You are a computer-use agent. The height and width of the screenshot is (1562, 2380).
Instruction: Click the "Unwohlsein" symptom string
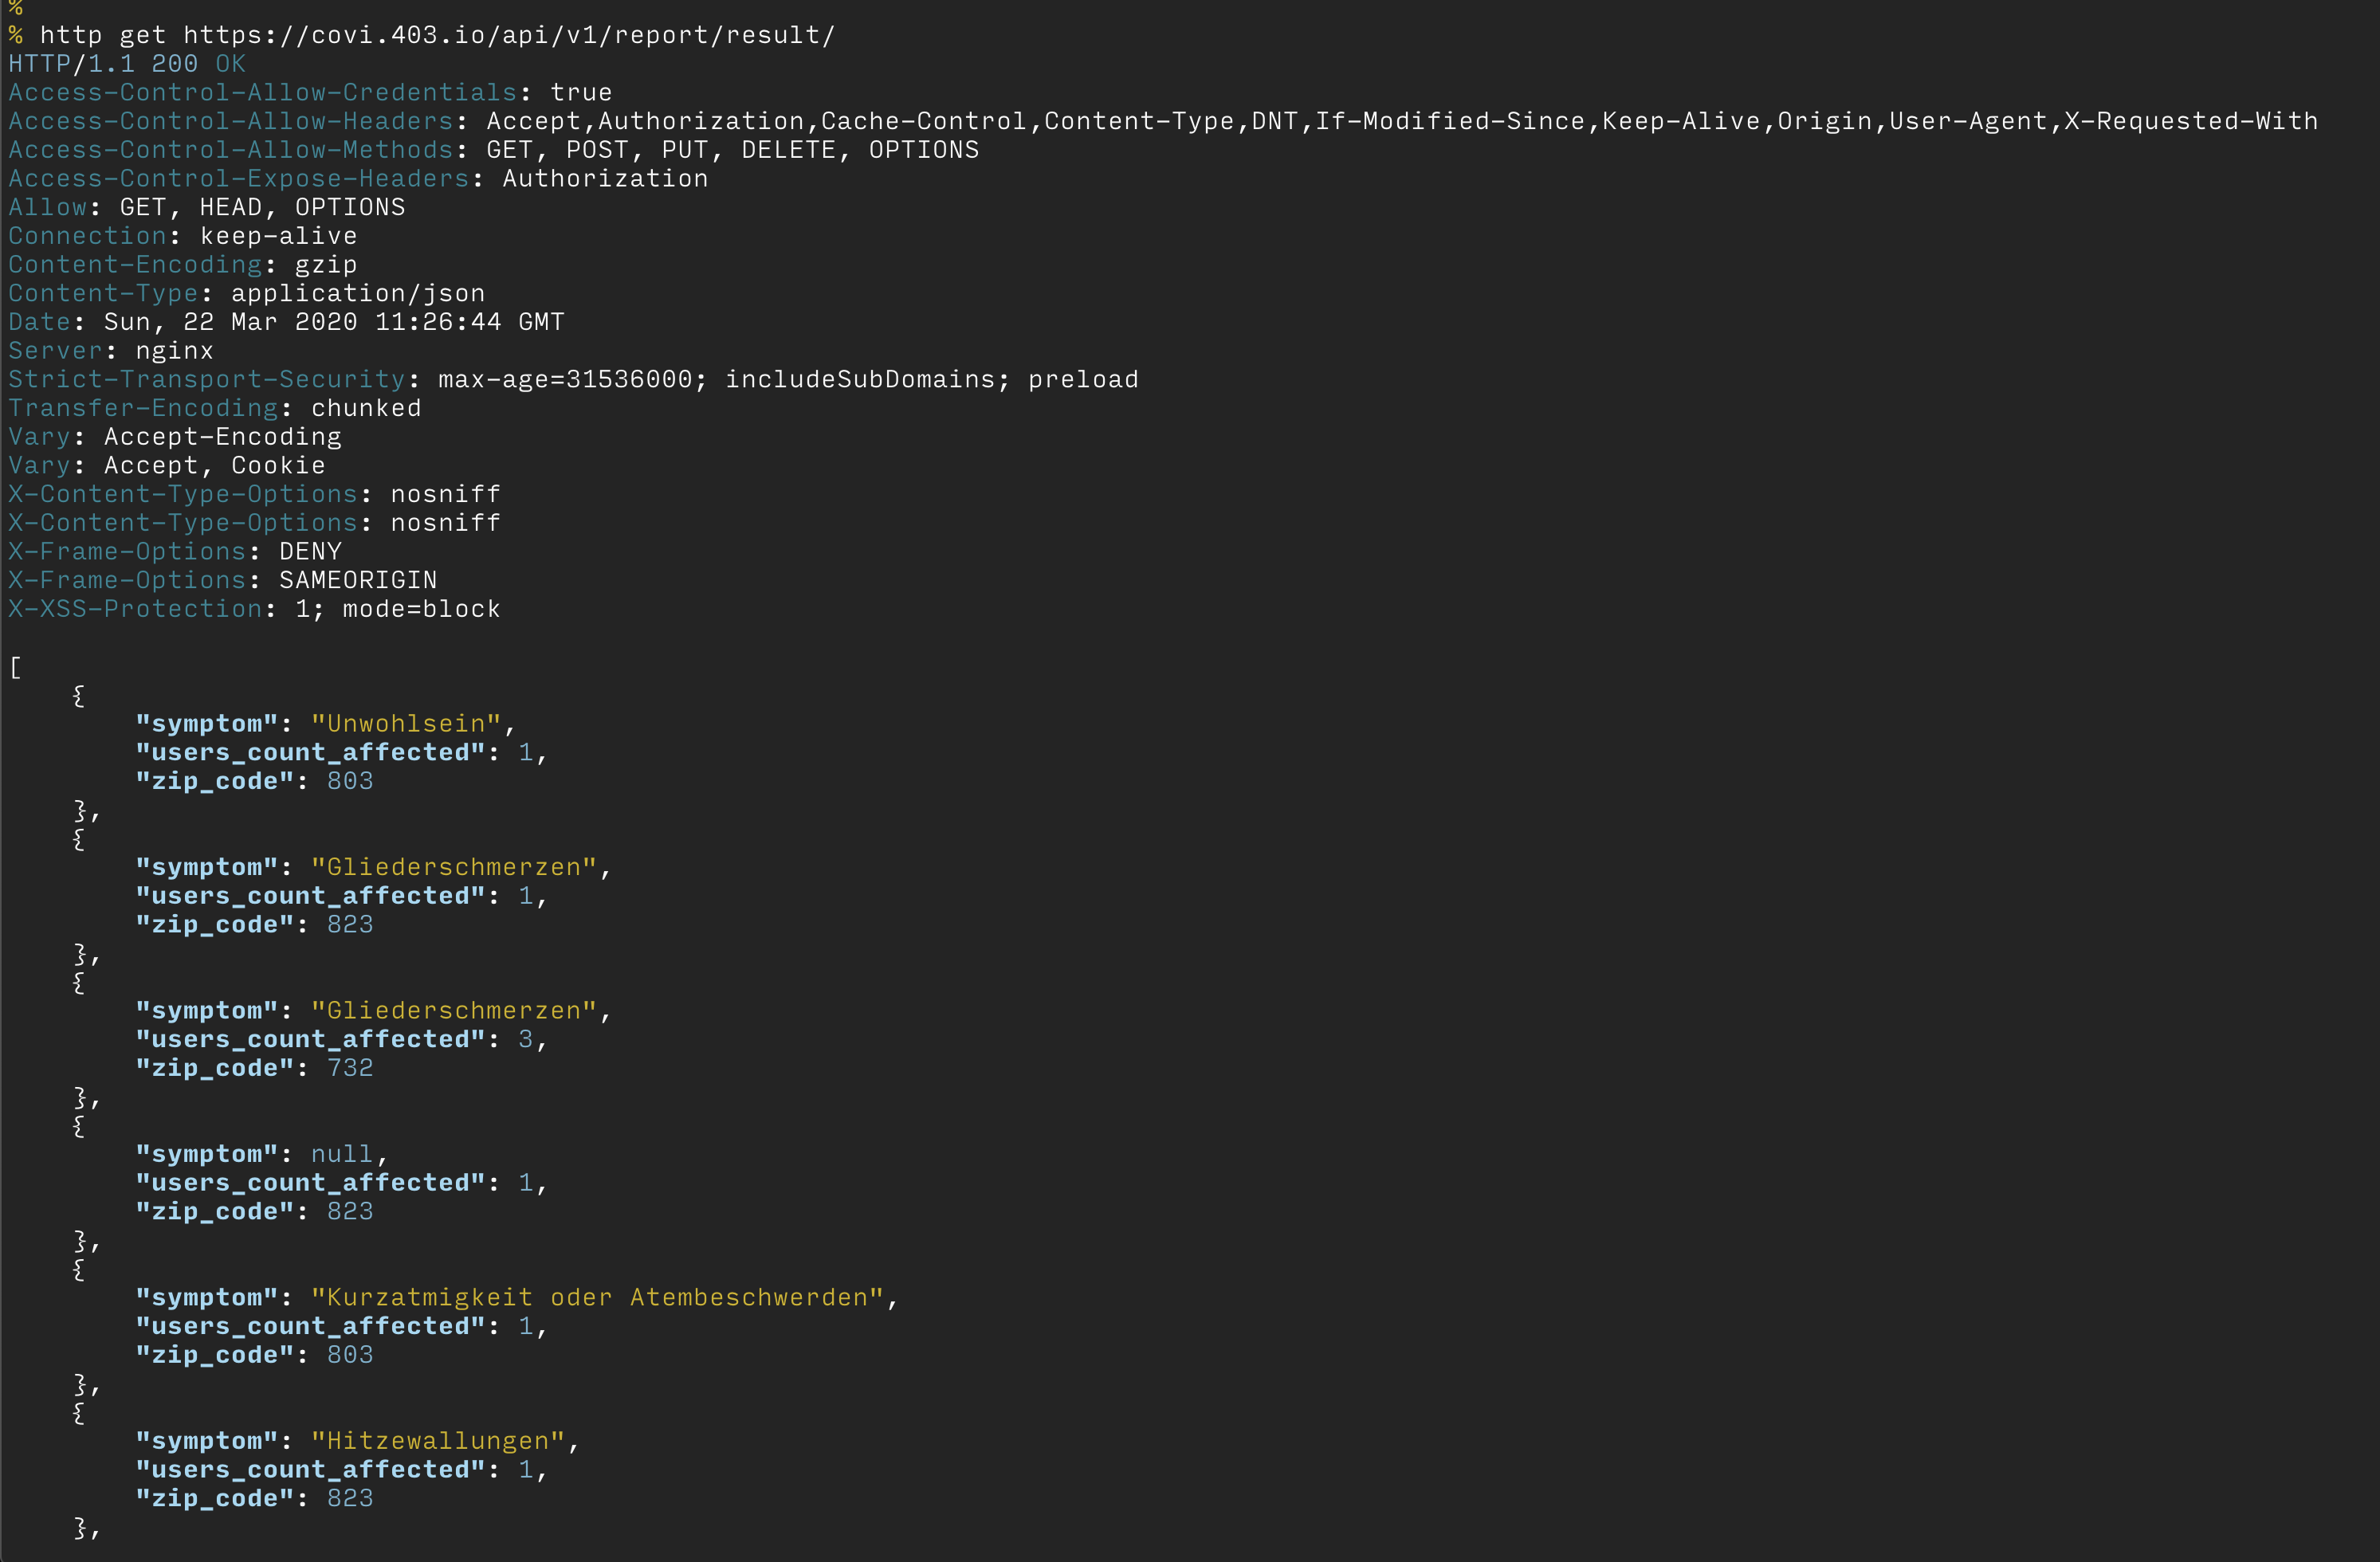coord(405,724)
